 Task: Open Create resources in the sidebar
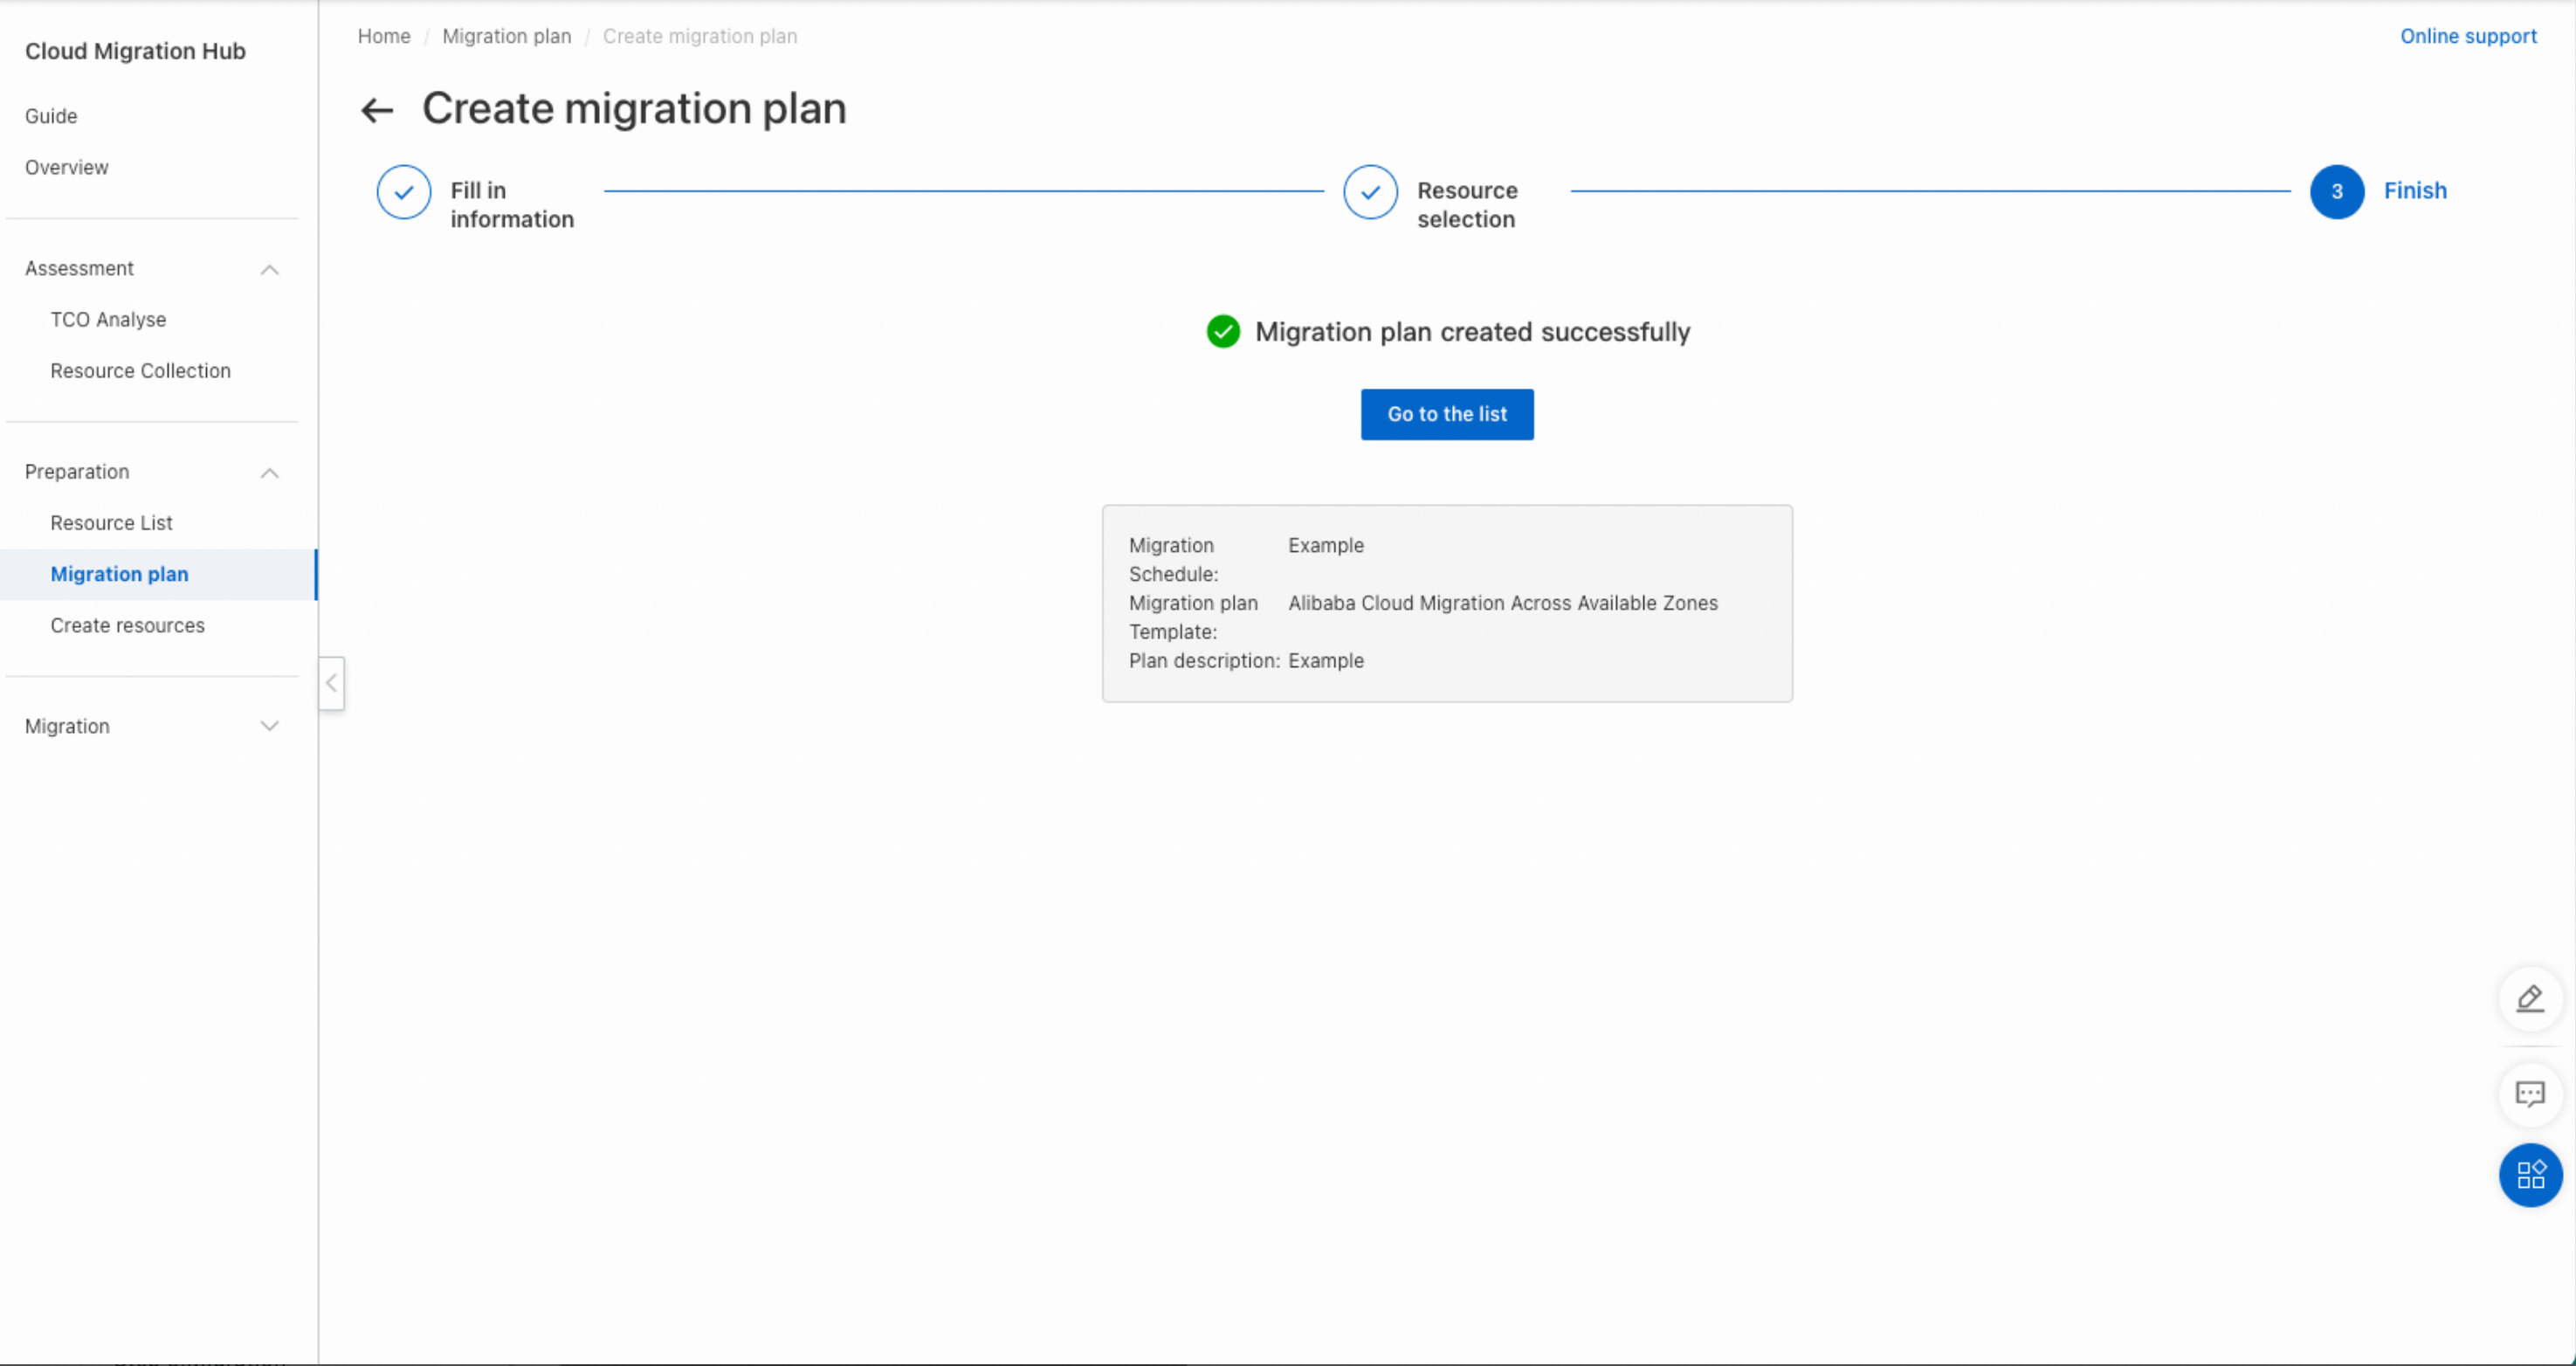[x=127, y=626]
